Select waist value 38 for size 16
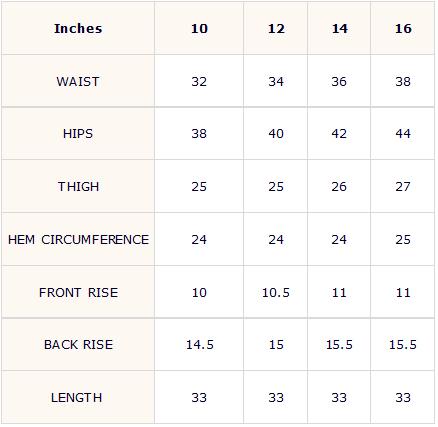The width and height of the screenshot is (438, 427). point(403,82)
